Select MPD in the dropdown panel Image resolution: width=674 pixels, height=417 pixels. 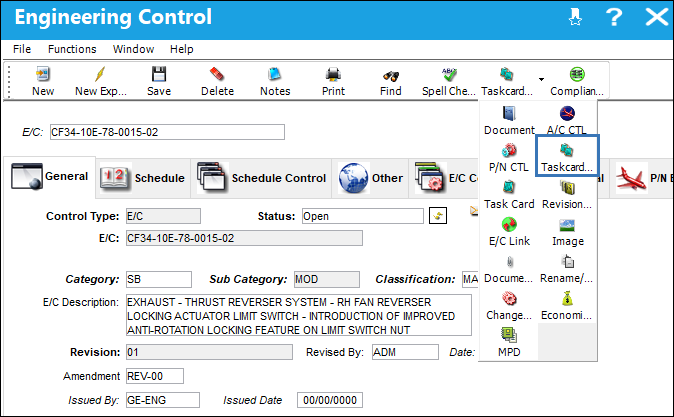click(509, 343)
